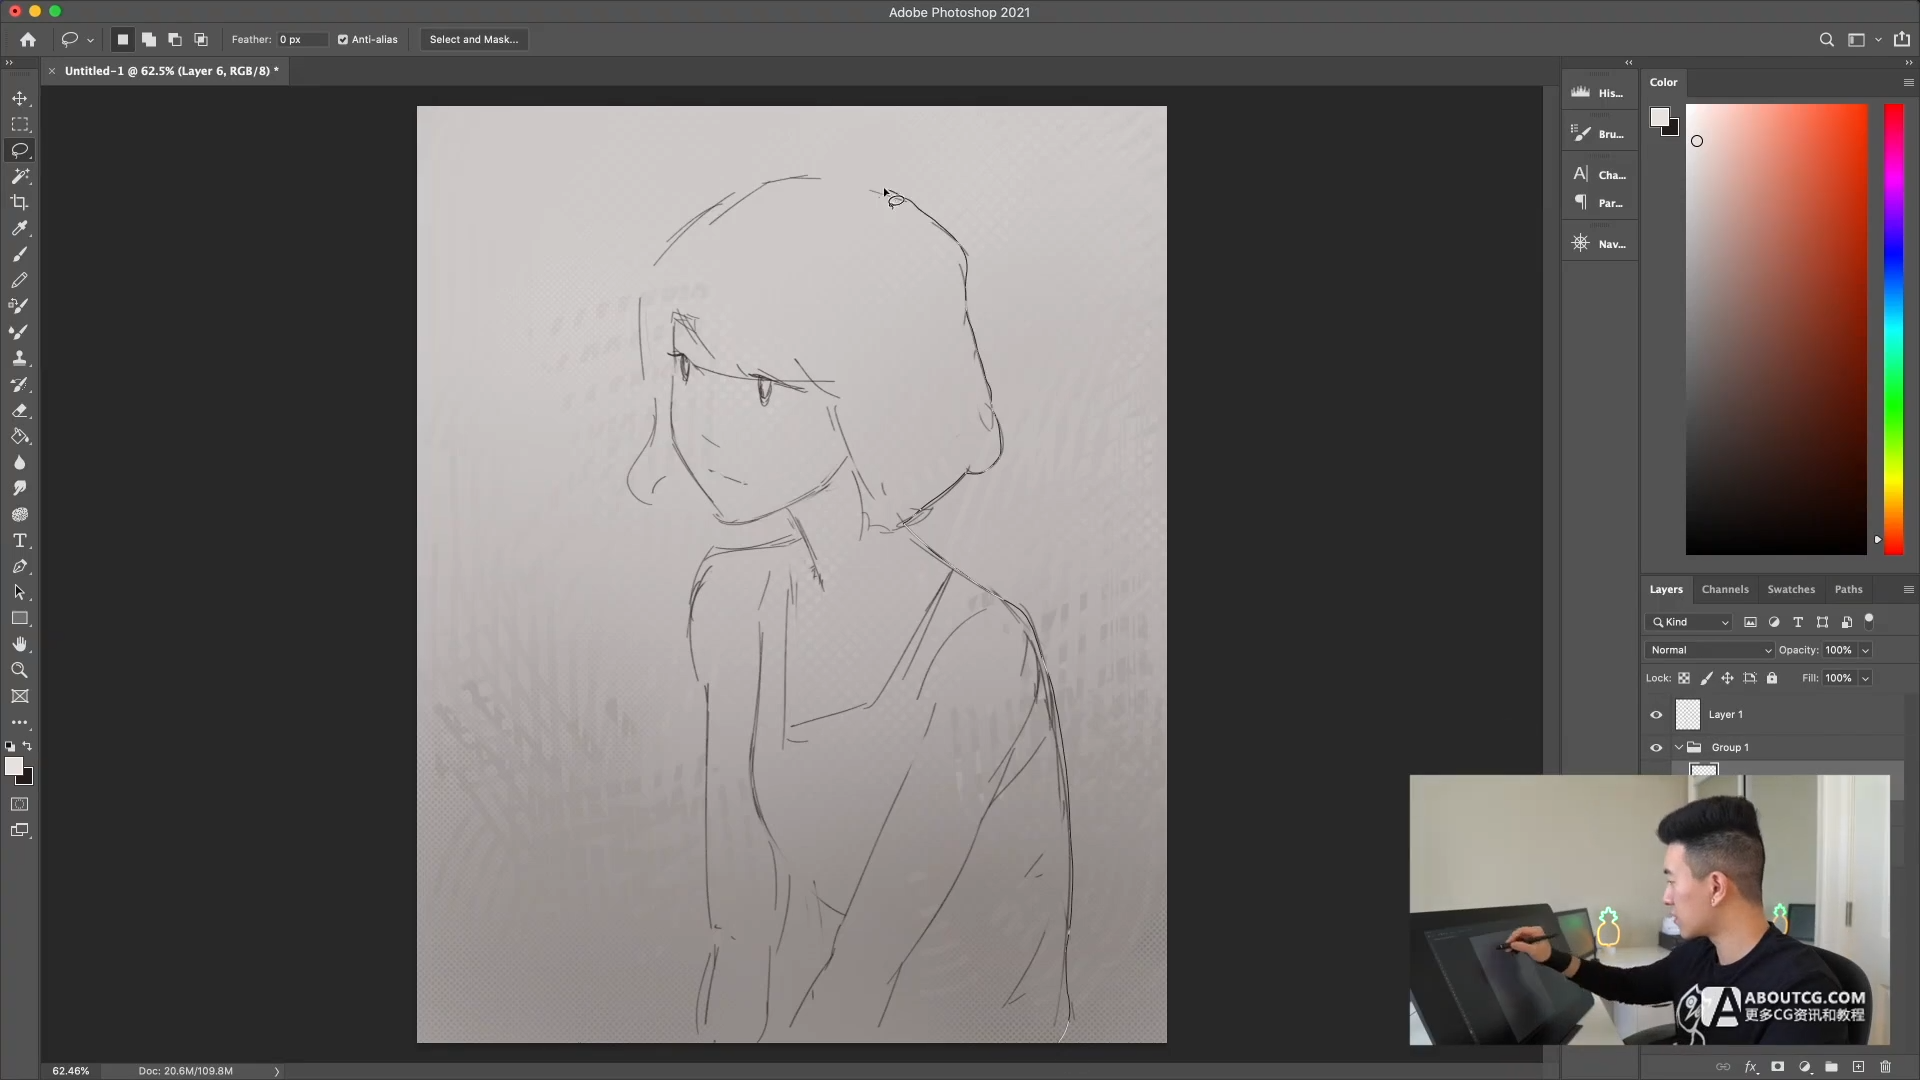Viewport: 1920px width, 1080px height.
Task: Open the Normal blend mode dropdown
Action: click(1710, 650)
